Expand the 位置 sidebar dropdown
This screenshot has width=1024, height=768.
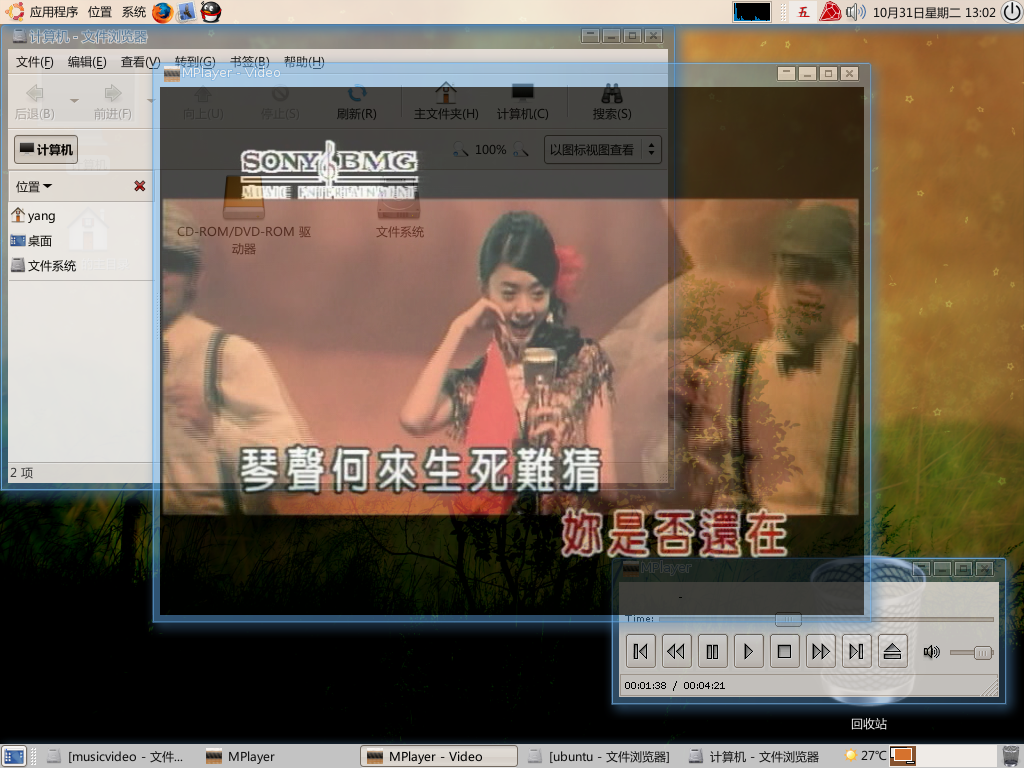coord(34,187)
